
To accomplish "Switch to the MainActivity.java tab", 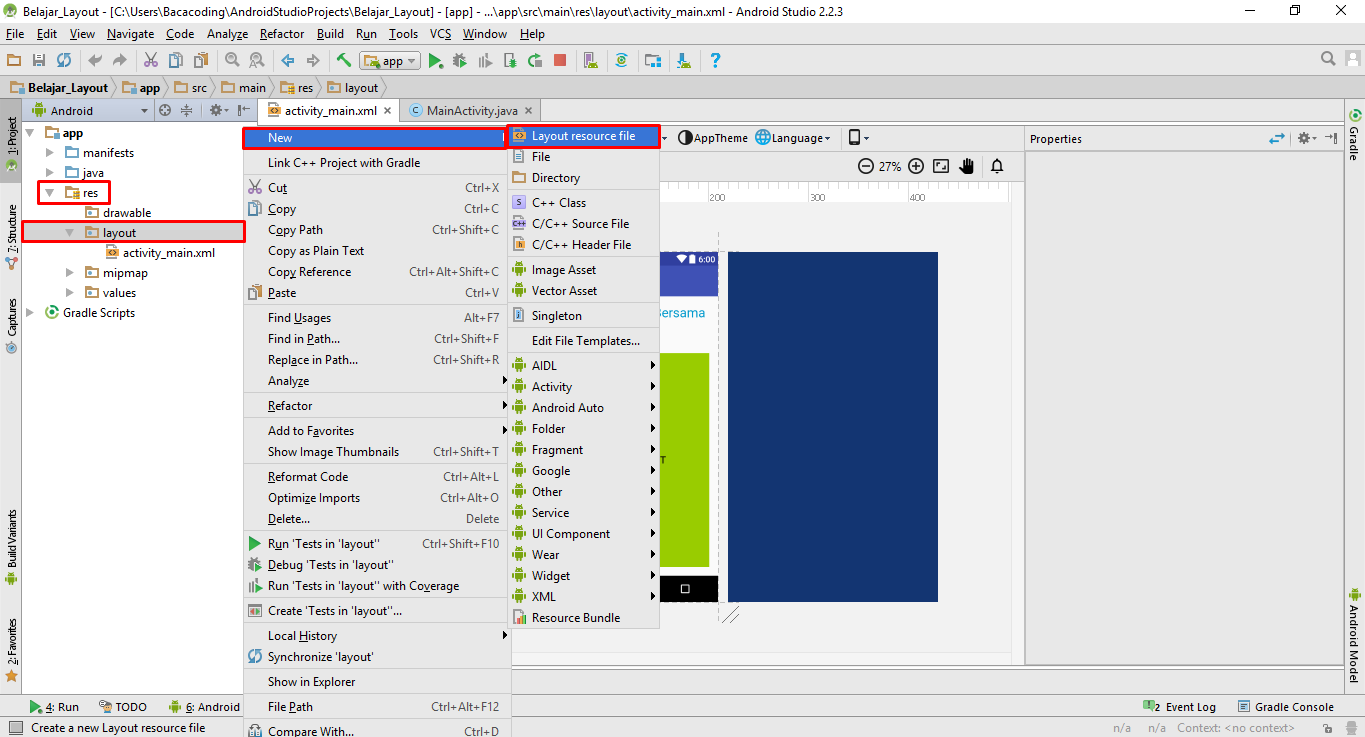I will pyautogui.click(x=472, y=110).
